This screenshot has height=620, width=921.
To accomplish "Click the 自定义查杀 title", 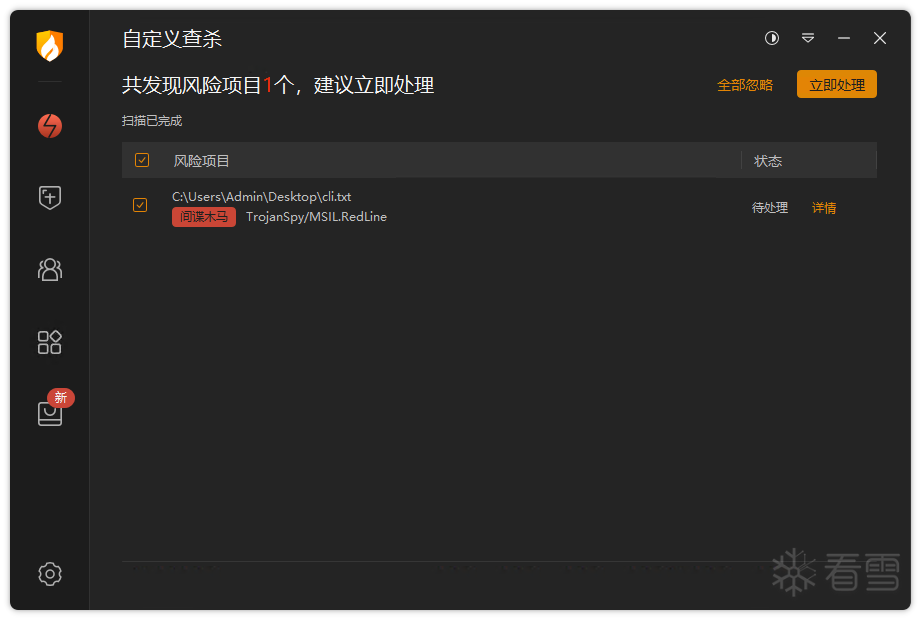I will click(x=172, y=39).
